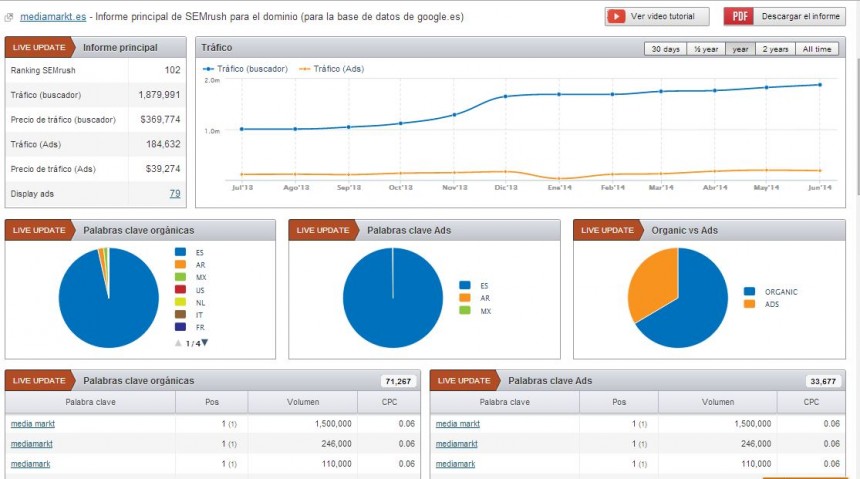The image size is (860, 479).
Task: Click the ES swatch in Palabras clave Ads legend
Action: tap(465, 285)
